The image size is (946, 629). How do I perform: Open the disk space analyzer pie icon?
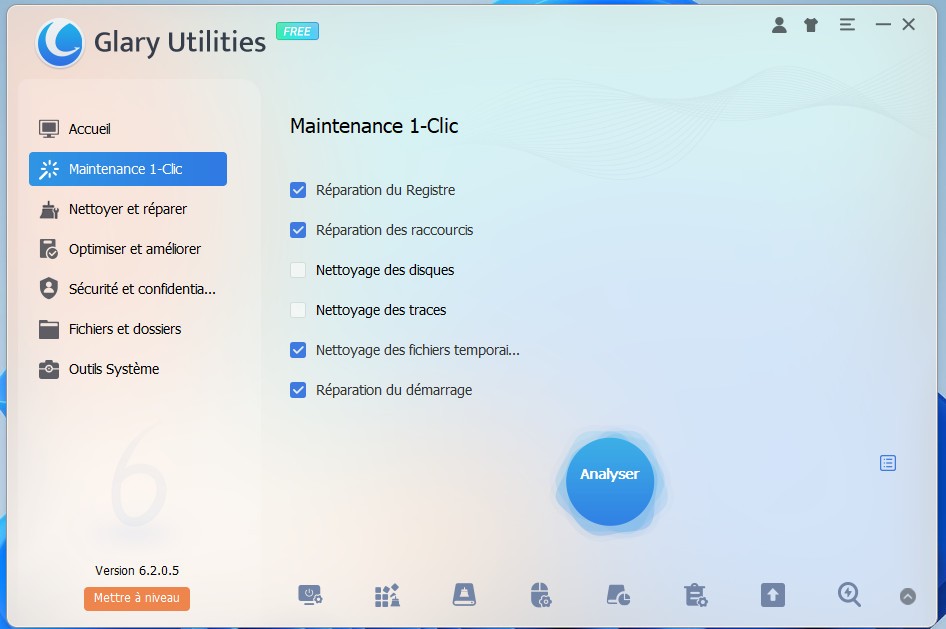[x=618, y=595]
